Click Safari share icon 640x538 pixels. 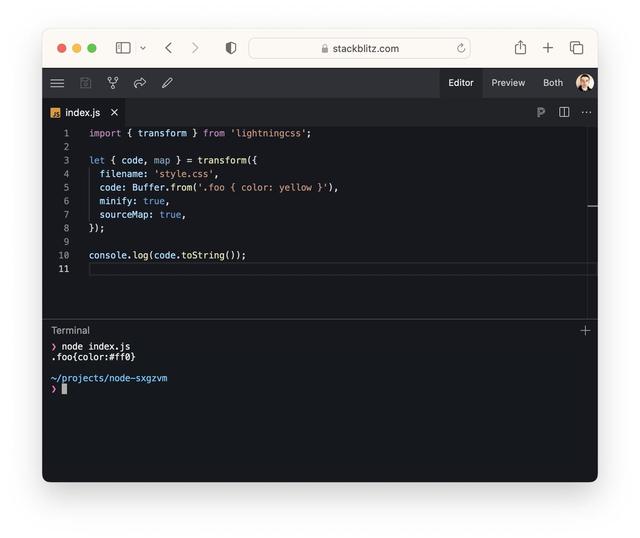click(x=520, y=47)
